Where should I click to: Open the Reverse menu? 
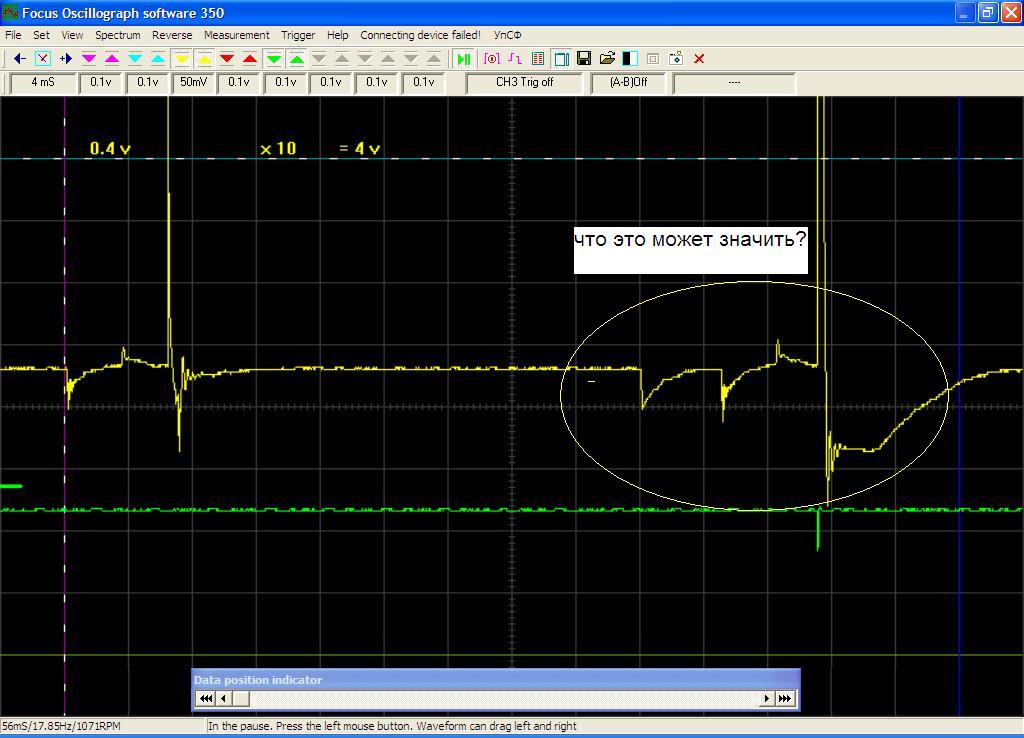(x=172, y=35)
